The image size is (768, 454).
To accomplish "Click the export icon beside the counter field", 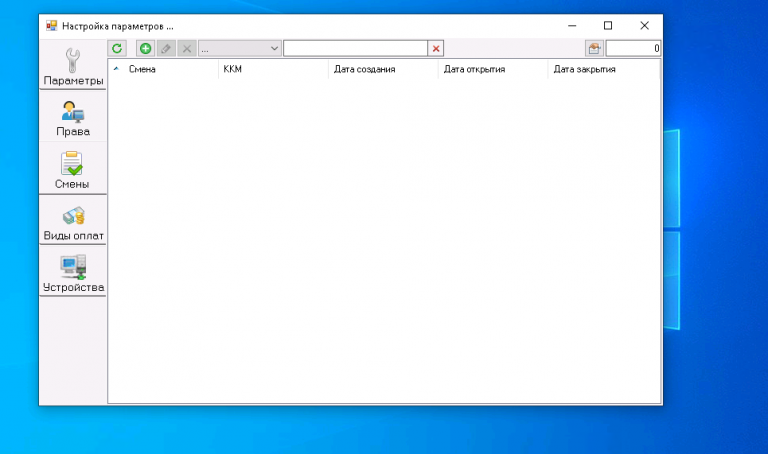I will click(594, 48).
